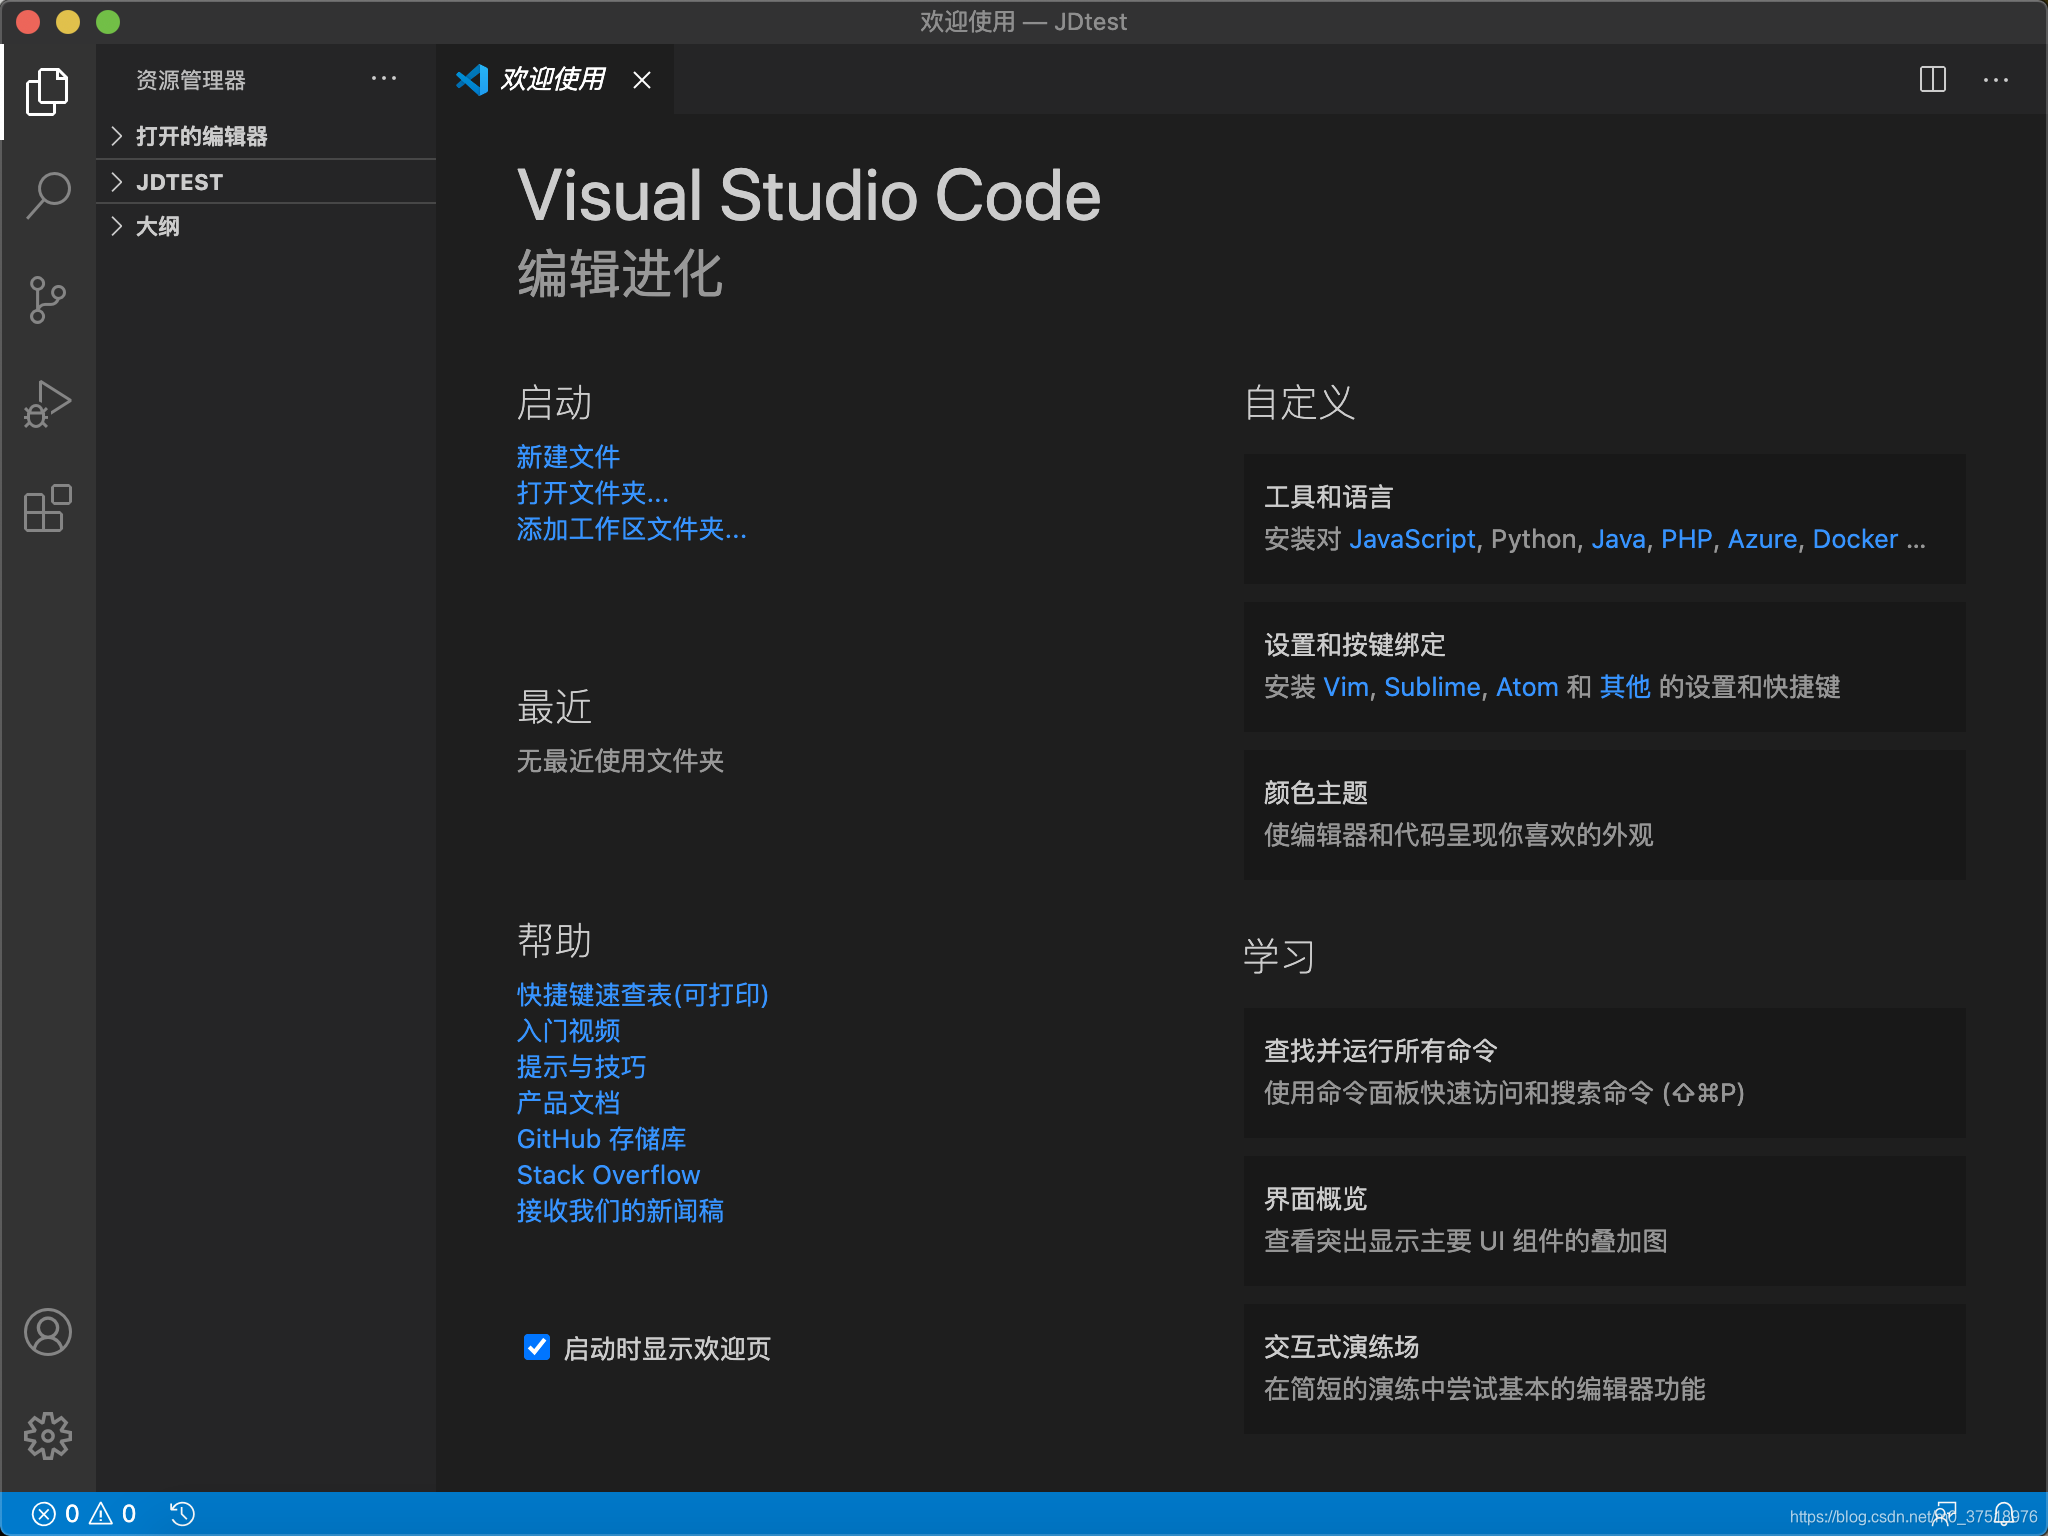Open the Stack Overflow help link
Image resolution: width=2048 pixels, height=1536 pixels.
[x=608, y=1175]
